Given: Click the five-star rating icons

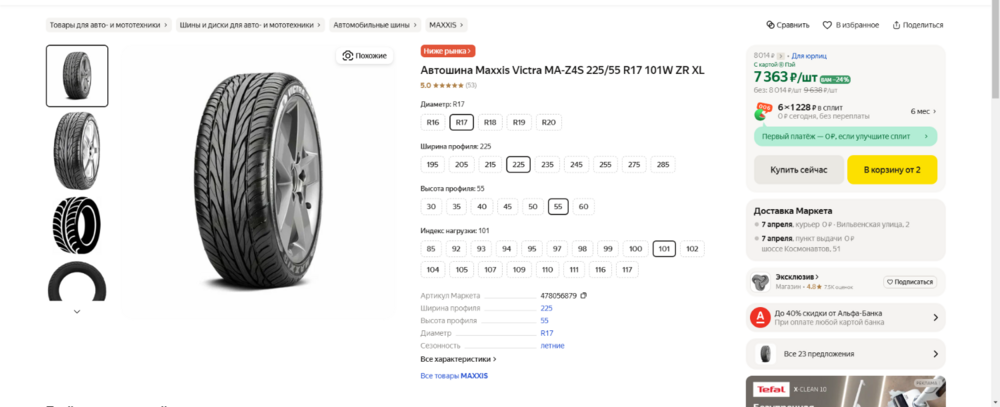Looking at the screenshot, I should 448,85.
